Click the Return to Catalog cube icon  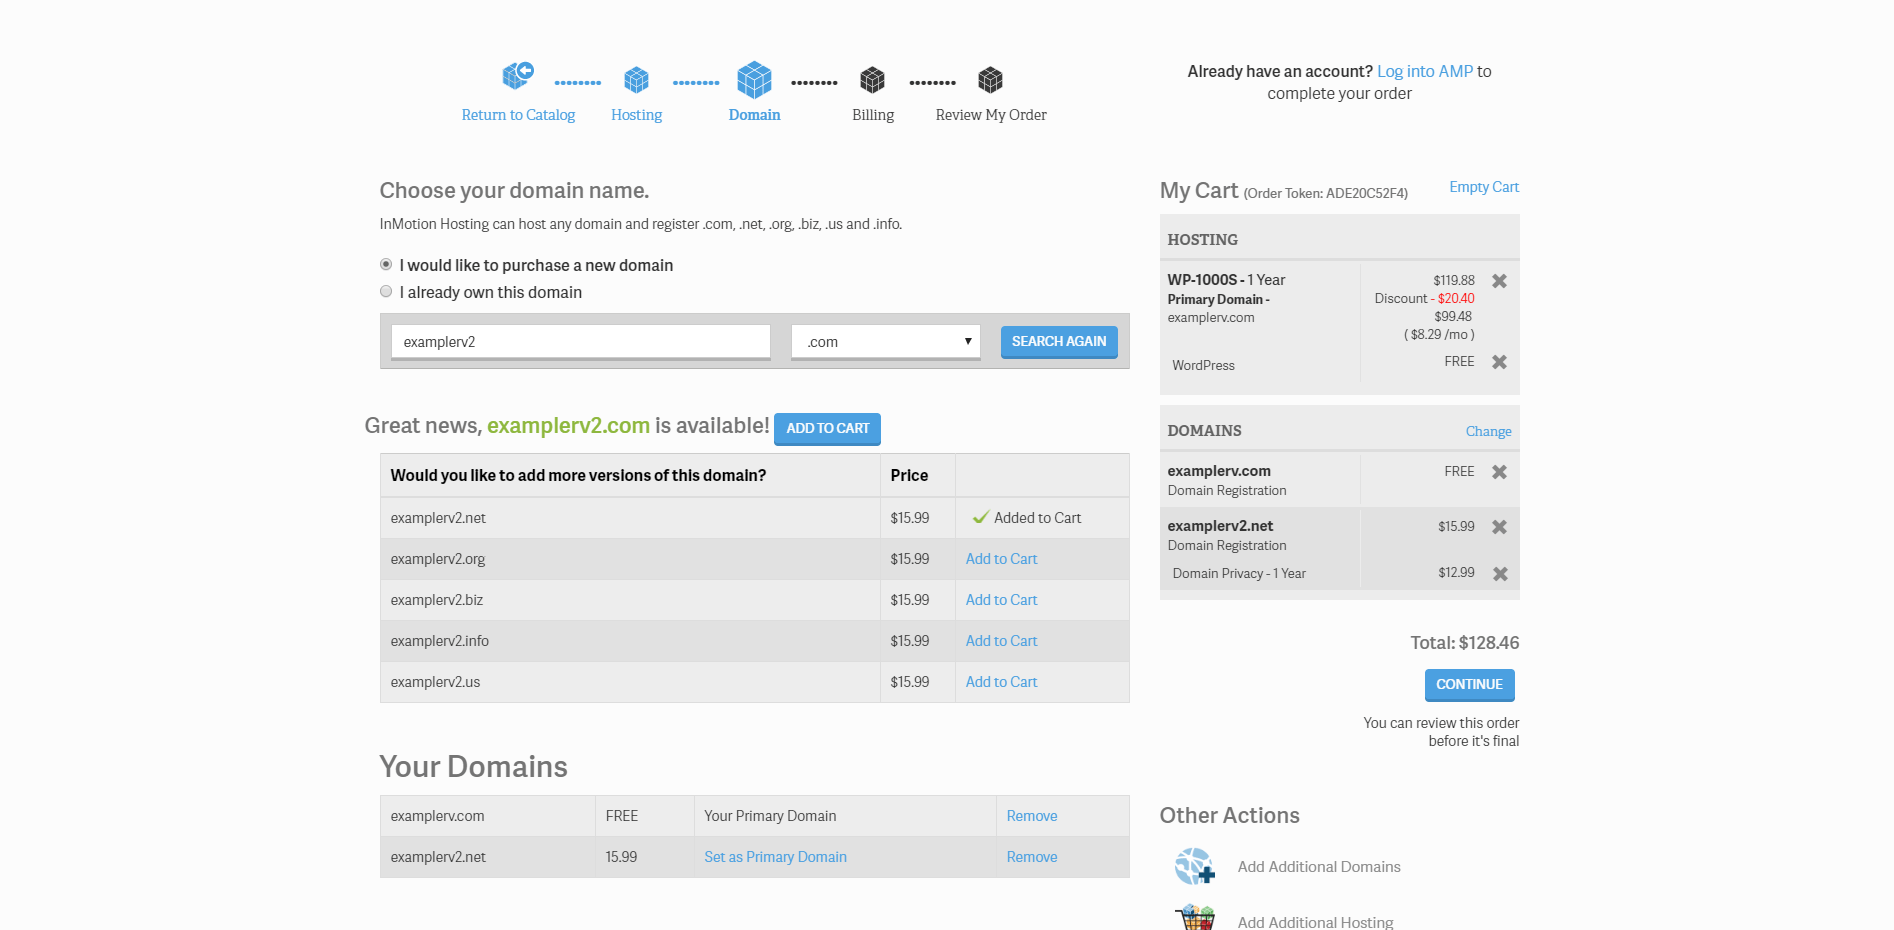point(518,75)
